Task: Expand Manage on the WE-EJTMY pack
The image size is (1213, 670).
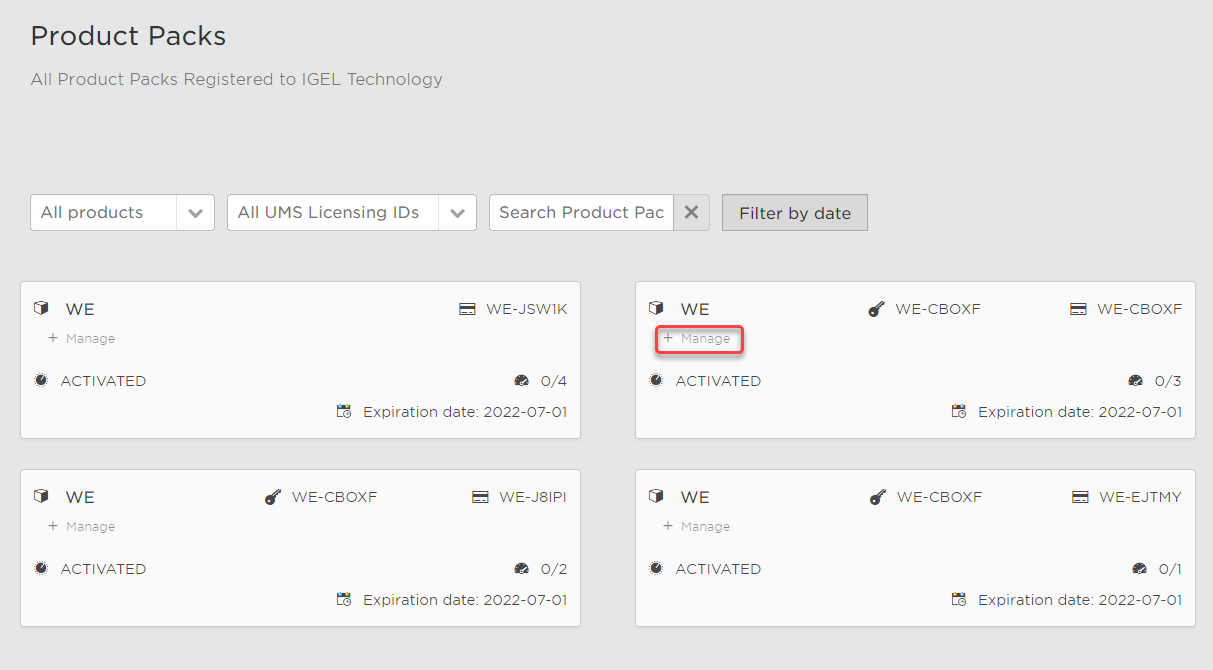Action: tap(698, 527)
